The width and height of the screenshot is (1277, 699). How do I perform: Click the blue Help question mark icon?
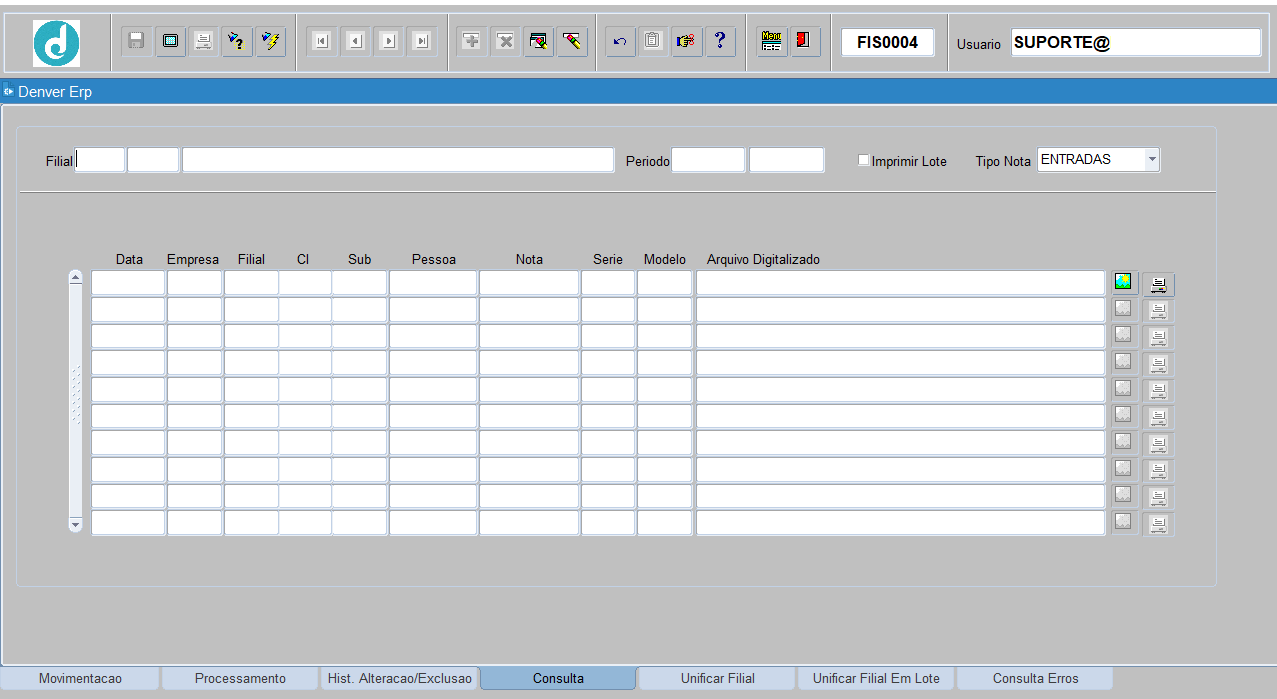coord(720,41)
